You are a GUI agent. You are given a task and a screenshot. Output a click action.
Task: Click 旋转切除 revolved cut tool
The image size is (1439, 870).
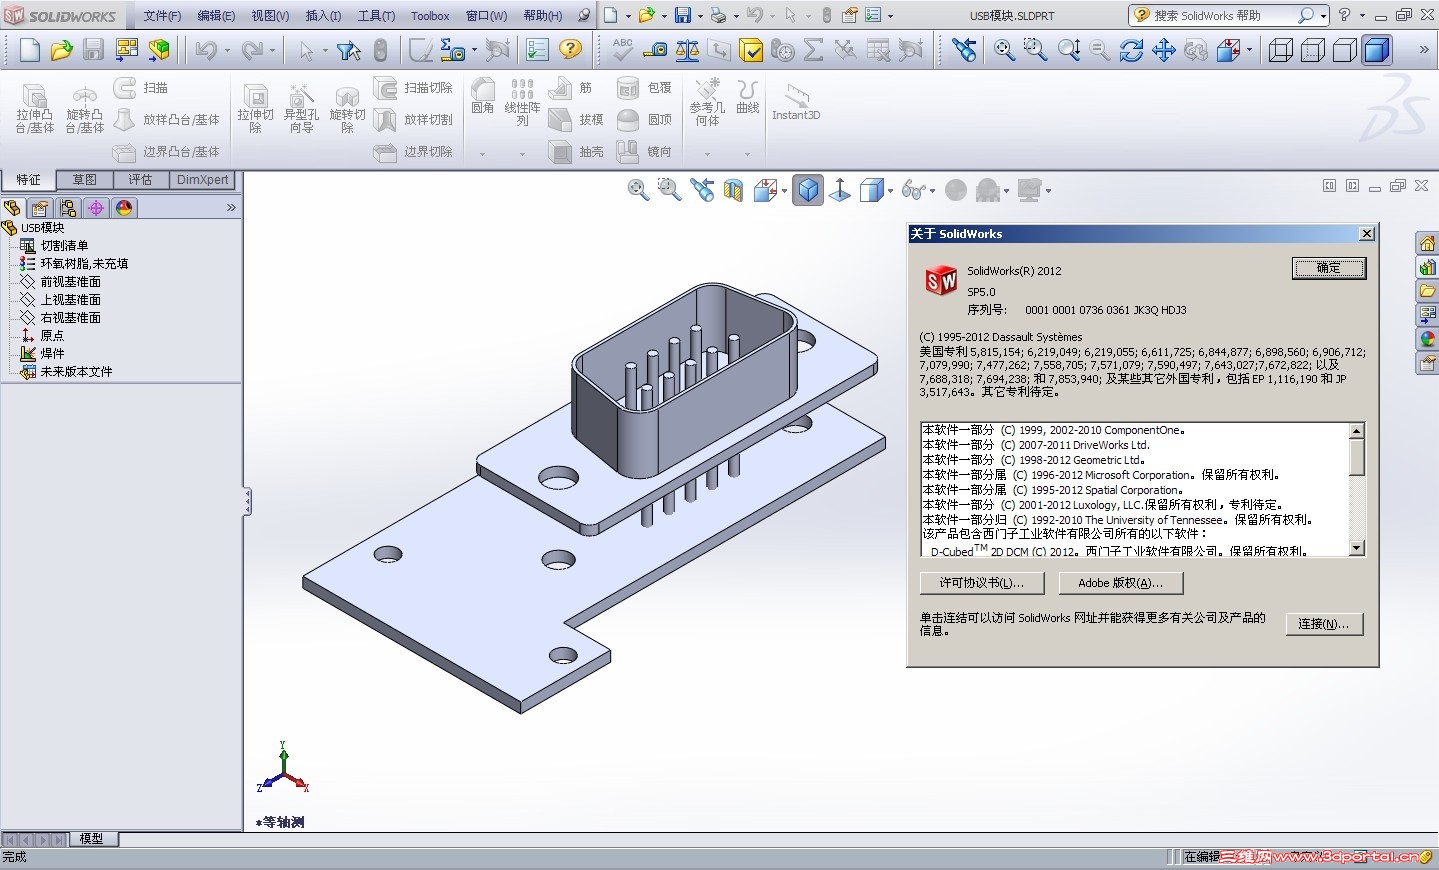(x=347, y=107)
